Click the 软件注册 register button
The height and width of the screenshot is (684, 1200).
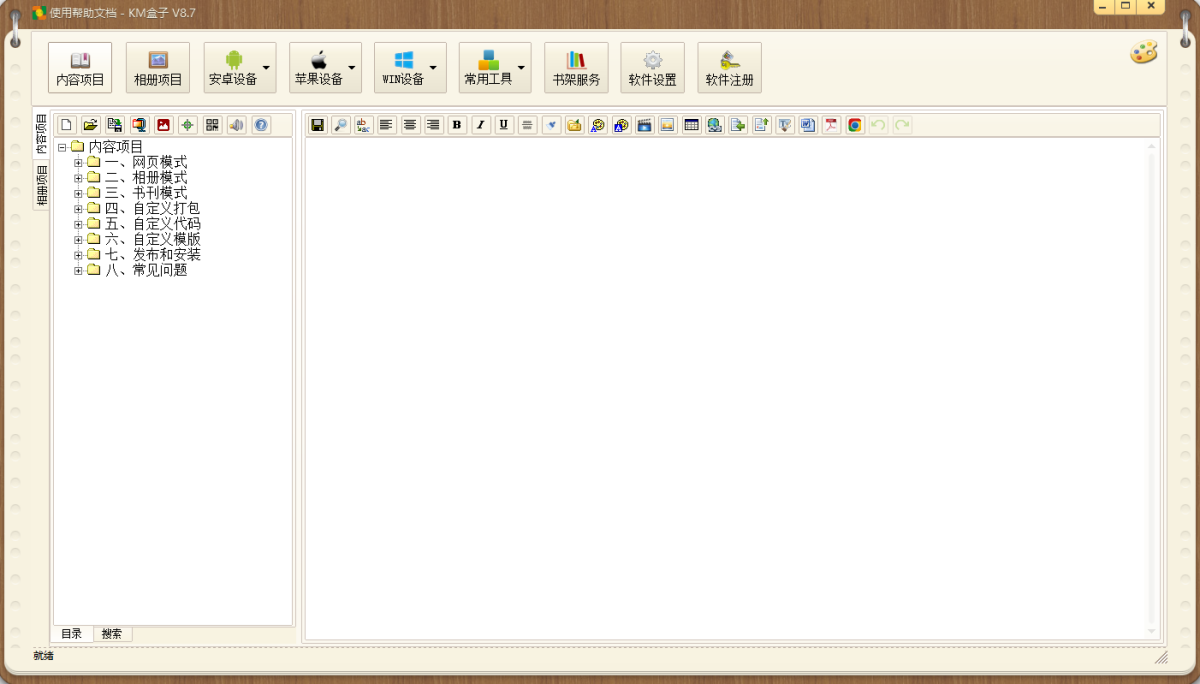point(729,68)
